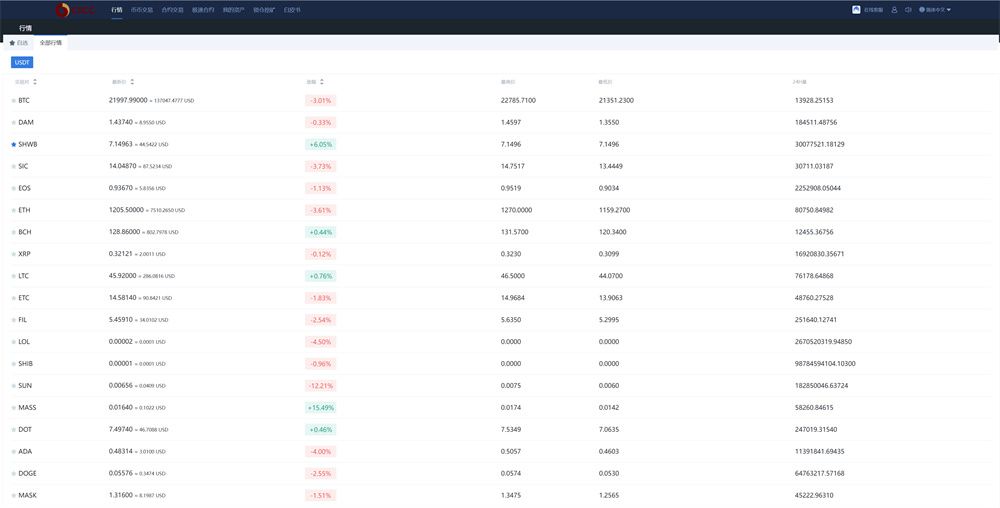1000x508 pixels.
Task: Open the MASK trading pair
Action: click(x=27, y=495)
